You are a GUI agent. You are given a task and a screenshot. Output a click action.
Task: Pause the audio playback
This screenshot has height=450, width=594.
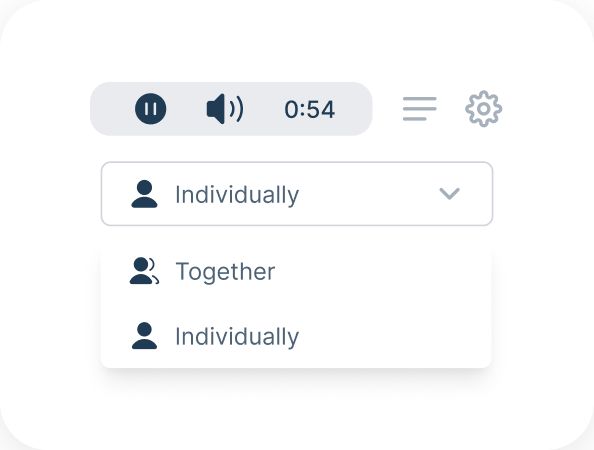[x=150, y=109]
